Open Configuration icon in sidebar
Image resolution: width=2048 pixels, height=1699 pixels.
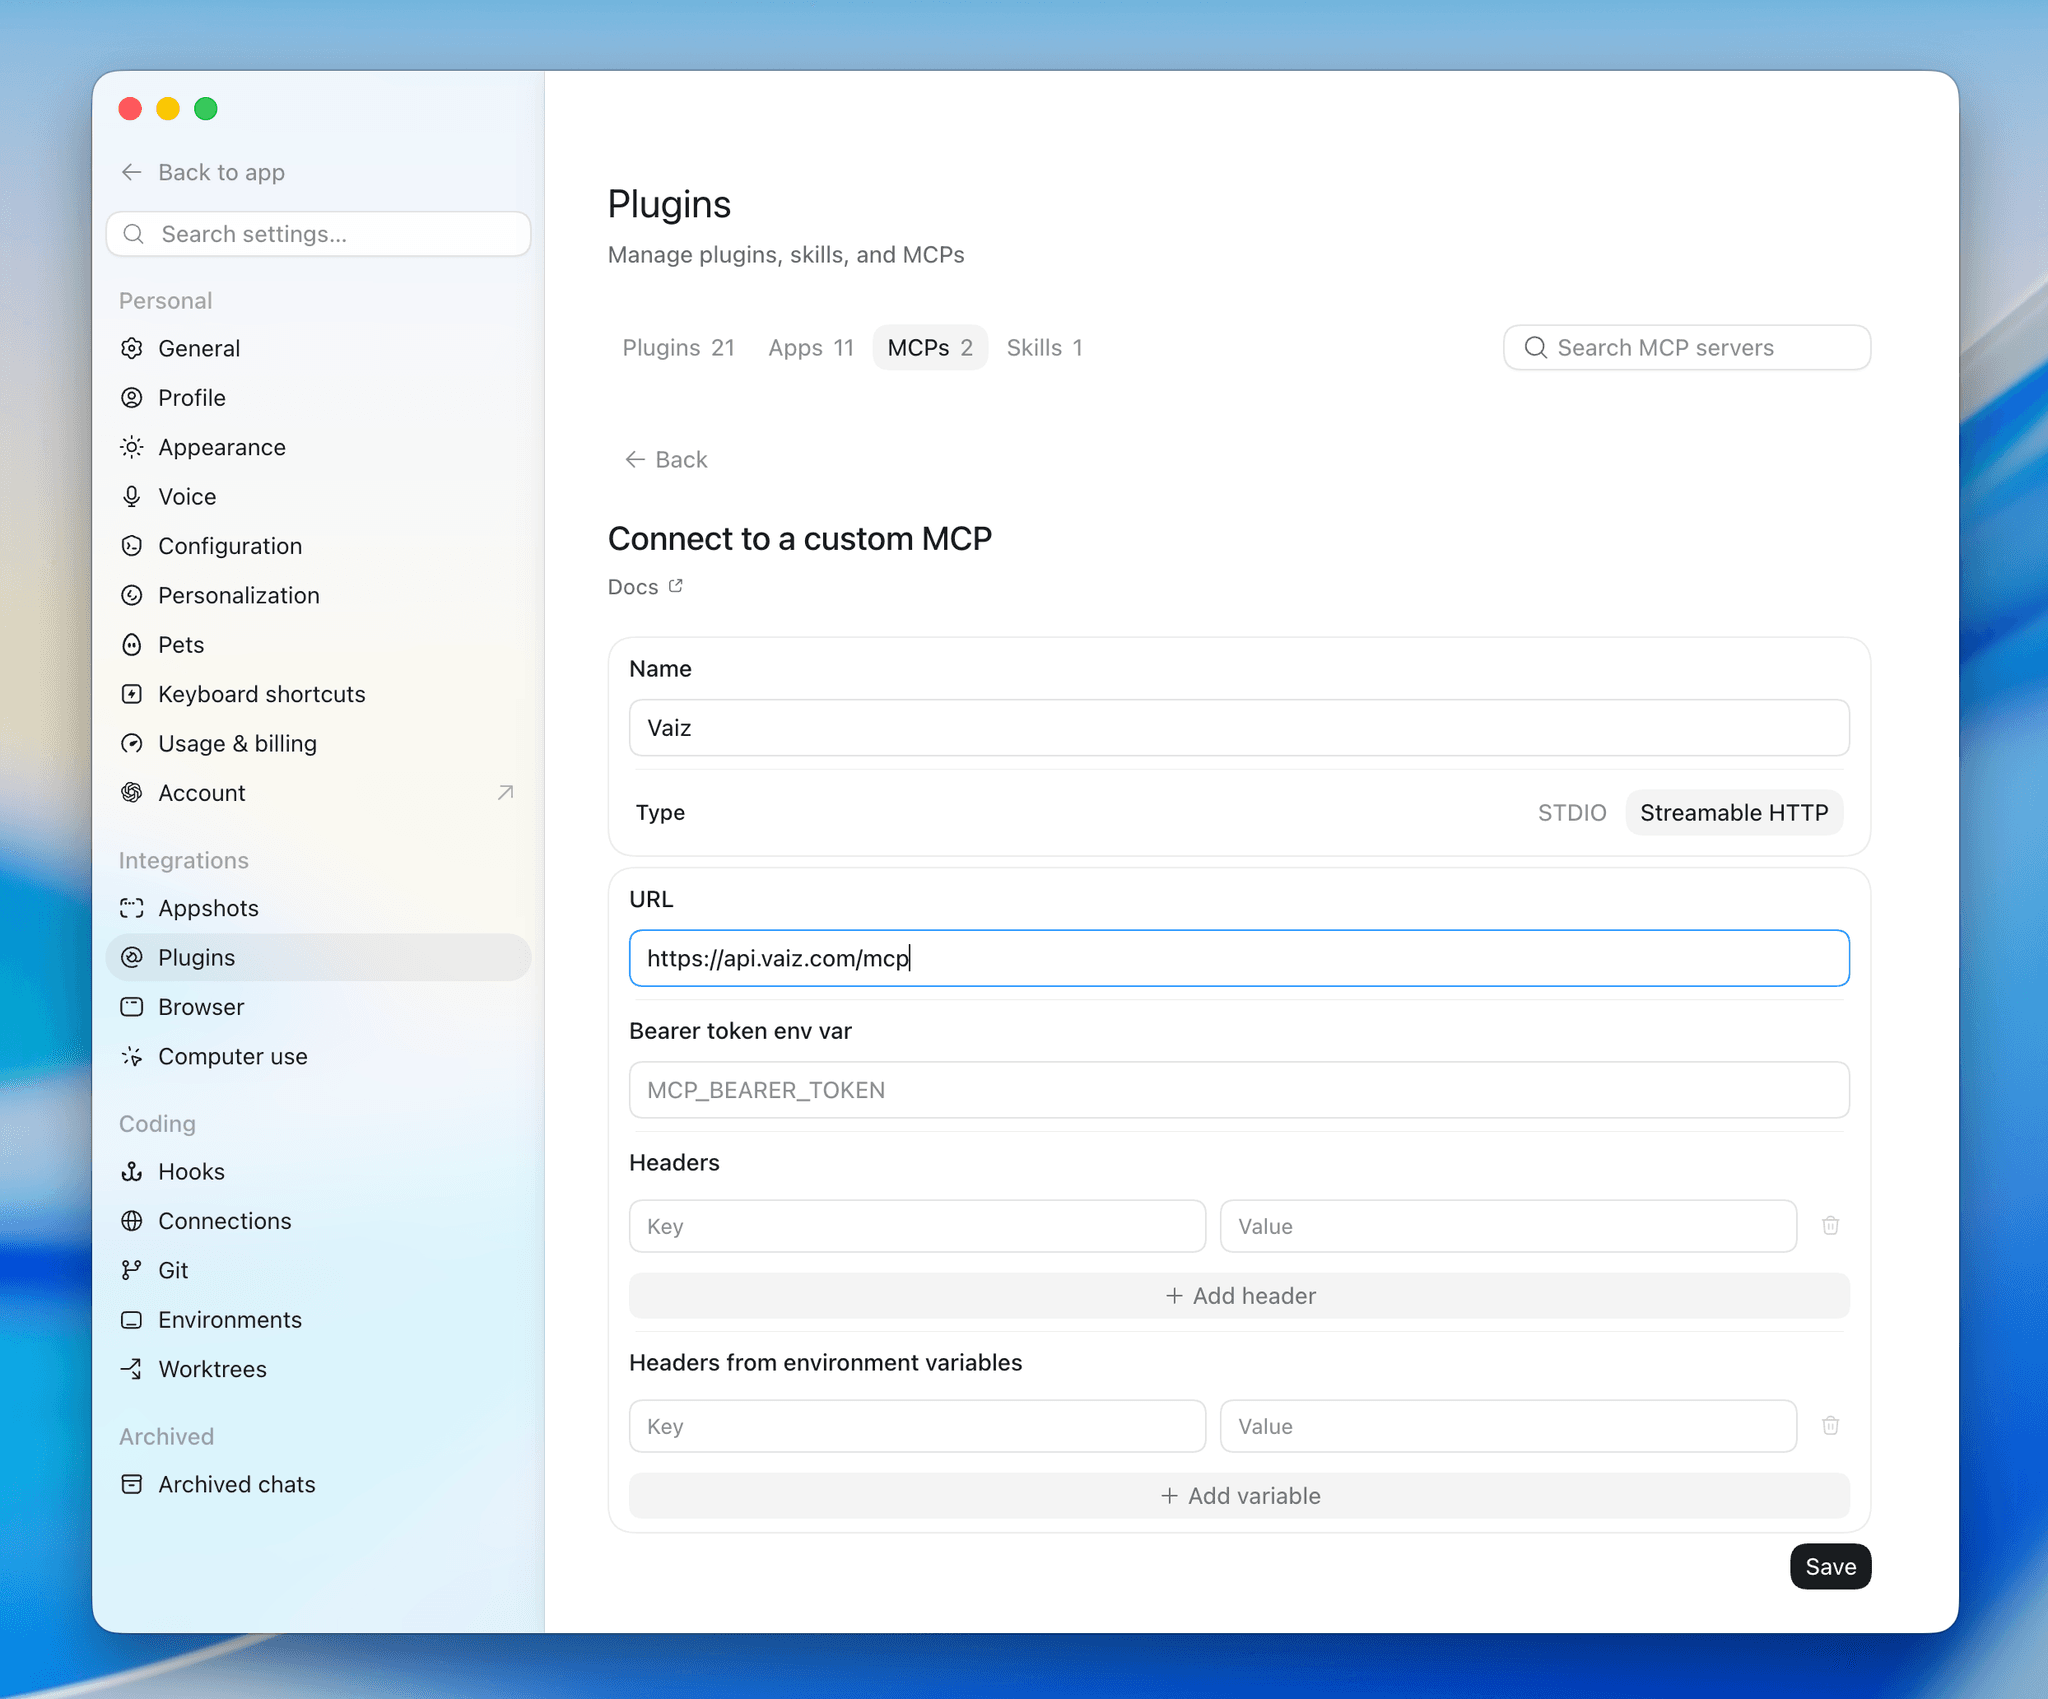(x=131, y=545)
